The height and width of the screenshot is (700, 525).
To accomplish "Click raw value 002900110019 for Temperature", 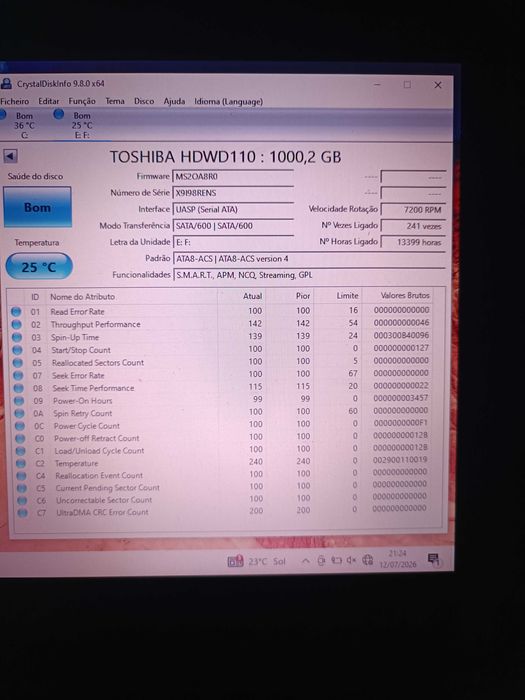I will point(400,459).
